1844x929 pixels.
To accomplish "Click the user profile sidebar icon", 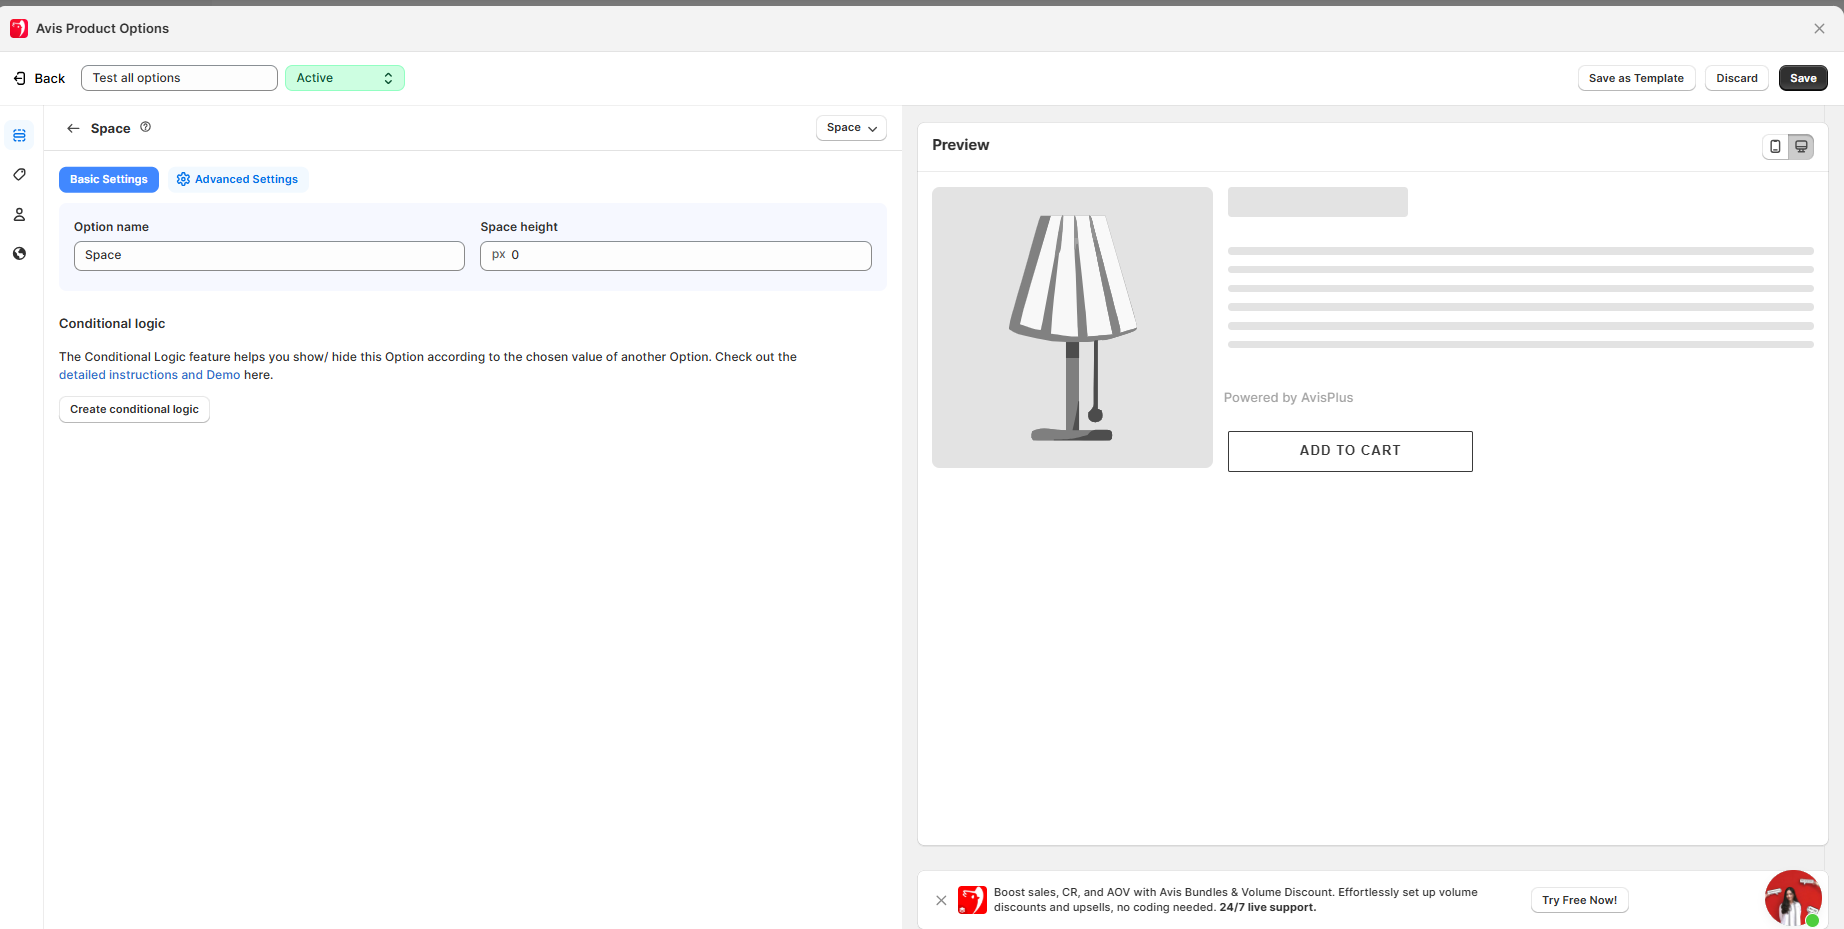I will pos(19,215).
